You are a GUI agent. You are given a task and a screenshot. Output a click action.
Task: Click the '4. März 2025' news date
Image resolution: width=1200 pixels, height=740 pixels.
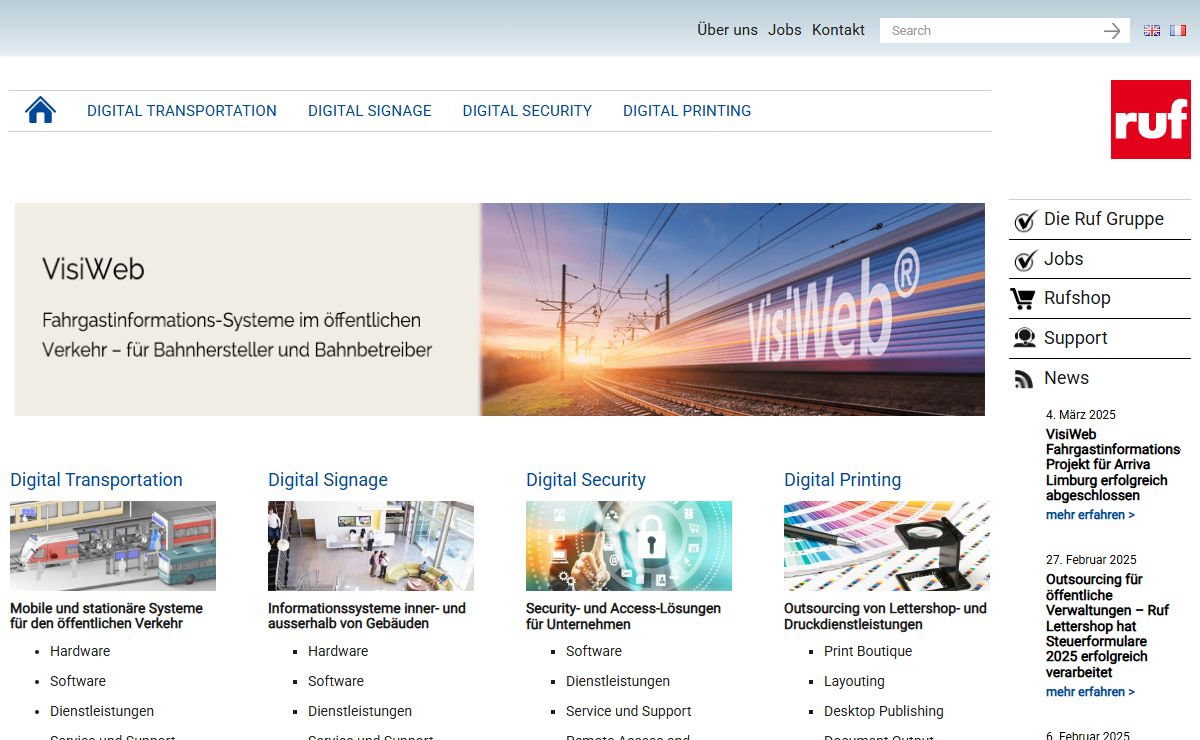click(1081, 415)
